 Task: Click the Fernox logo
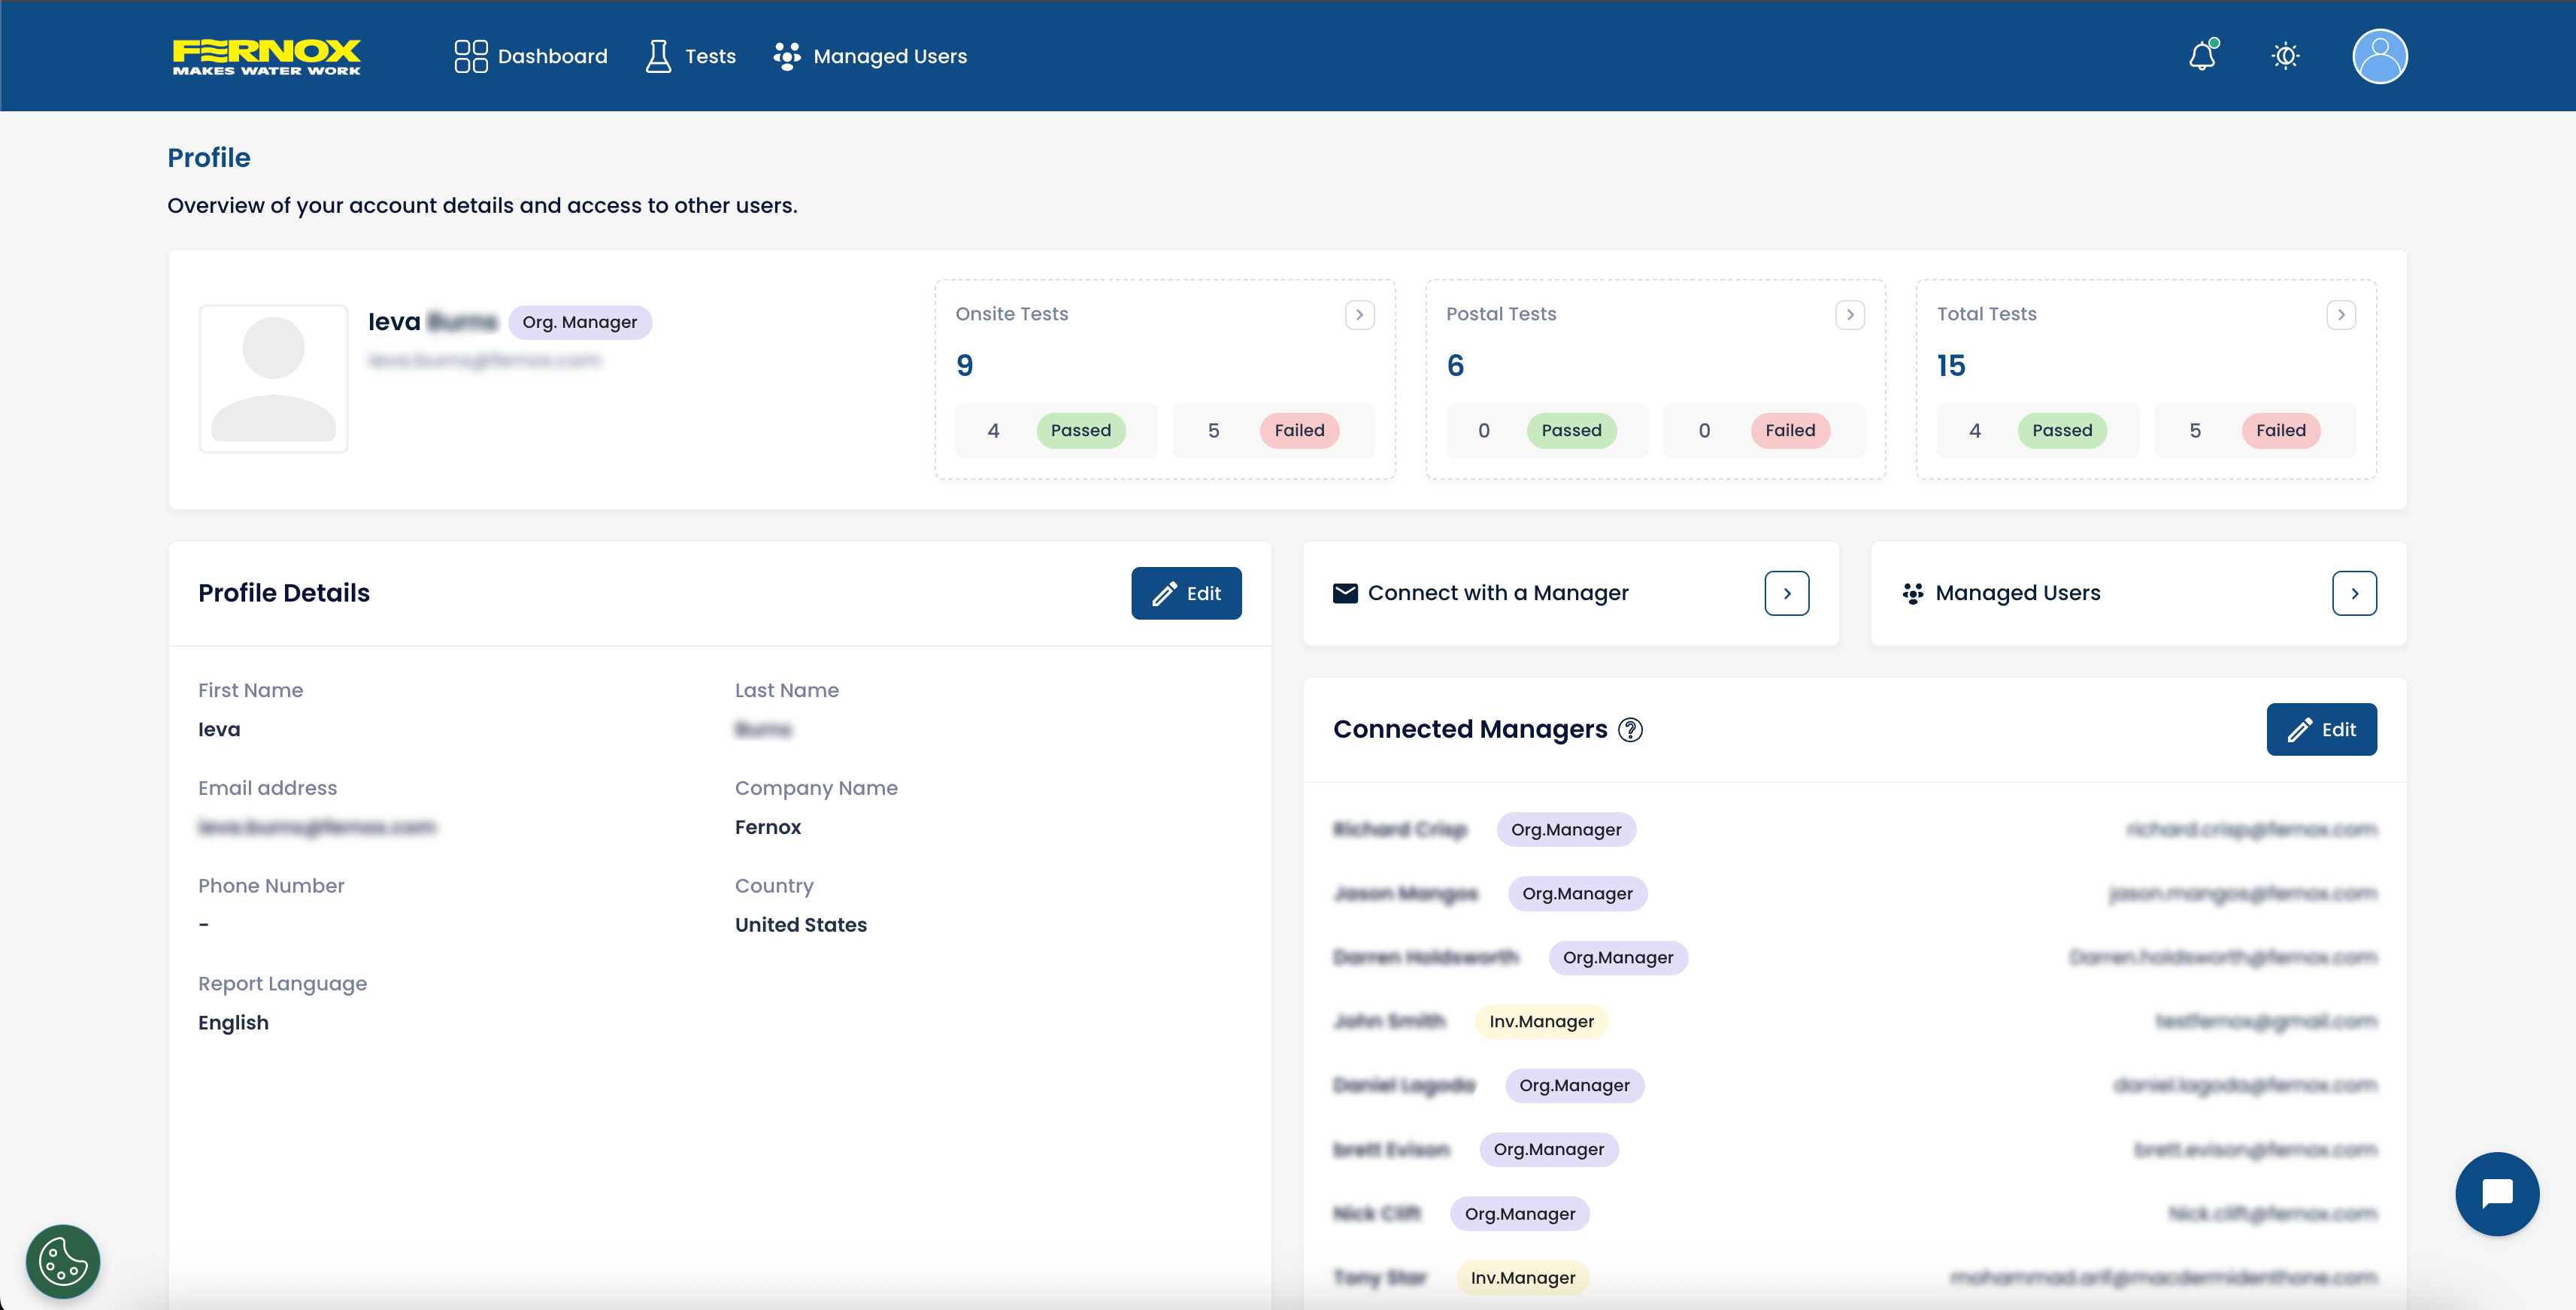[x=266, y=56]
